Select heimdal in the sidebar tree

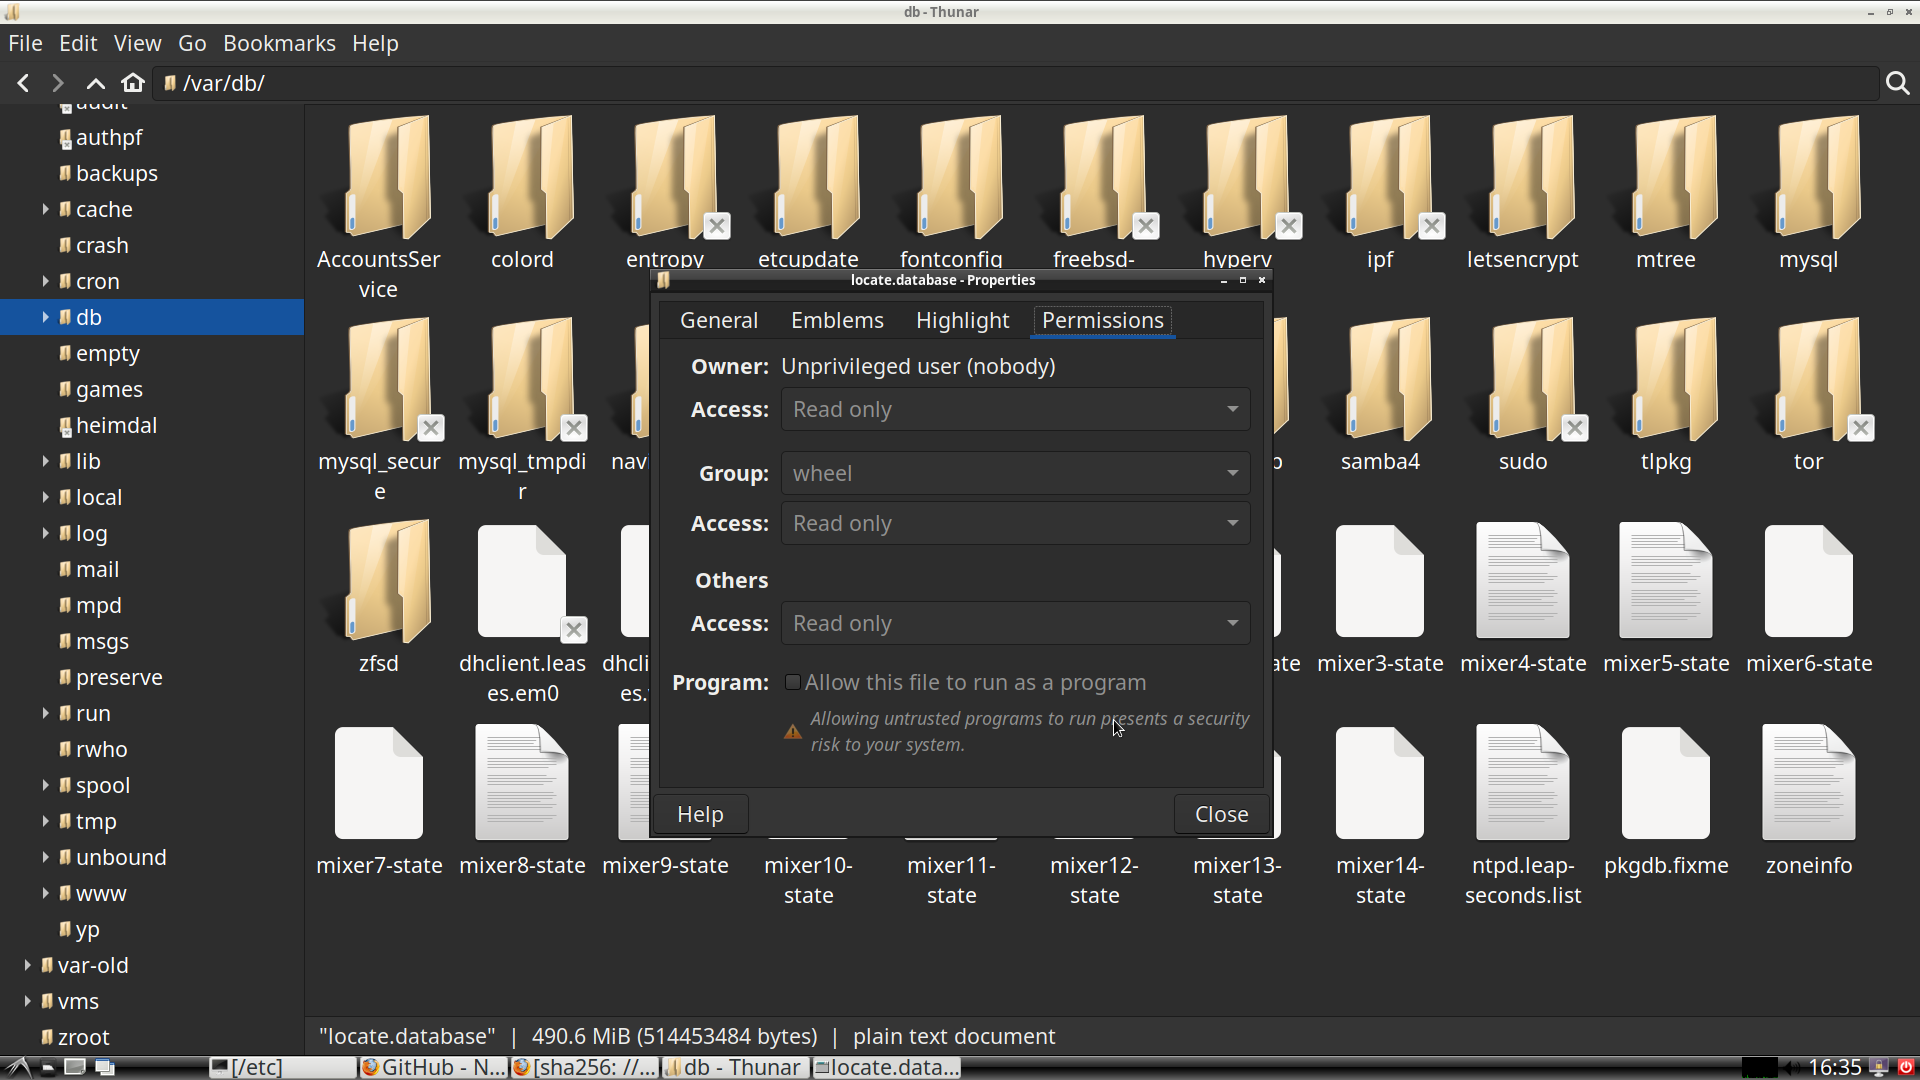[116, 425]
